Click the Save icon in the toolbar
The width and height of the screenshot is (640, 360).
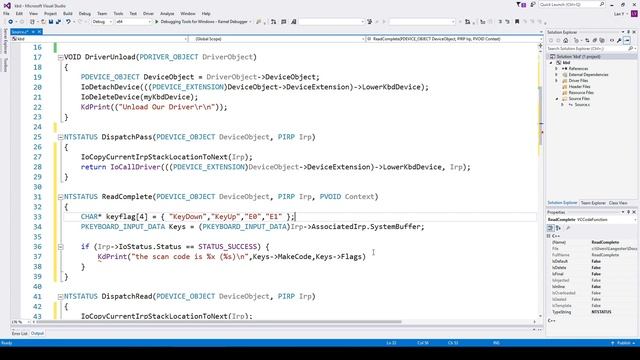(x=51, y=22)
